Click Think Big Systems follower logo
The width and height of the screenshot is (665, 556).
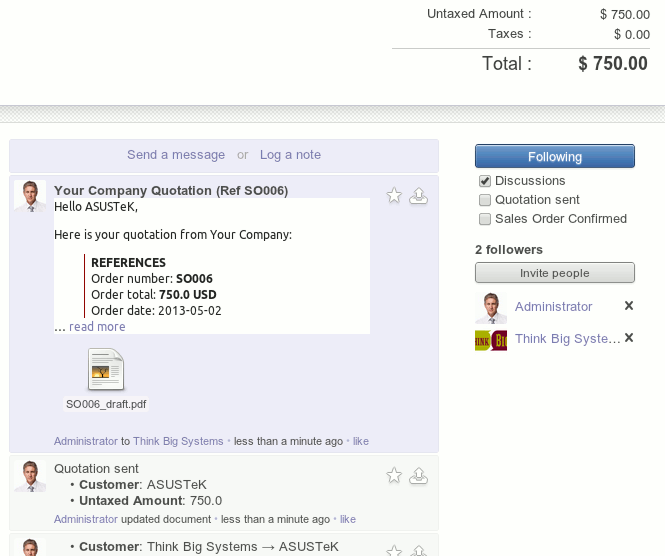tap(490, 339)
